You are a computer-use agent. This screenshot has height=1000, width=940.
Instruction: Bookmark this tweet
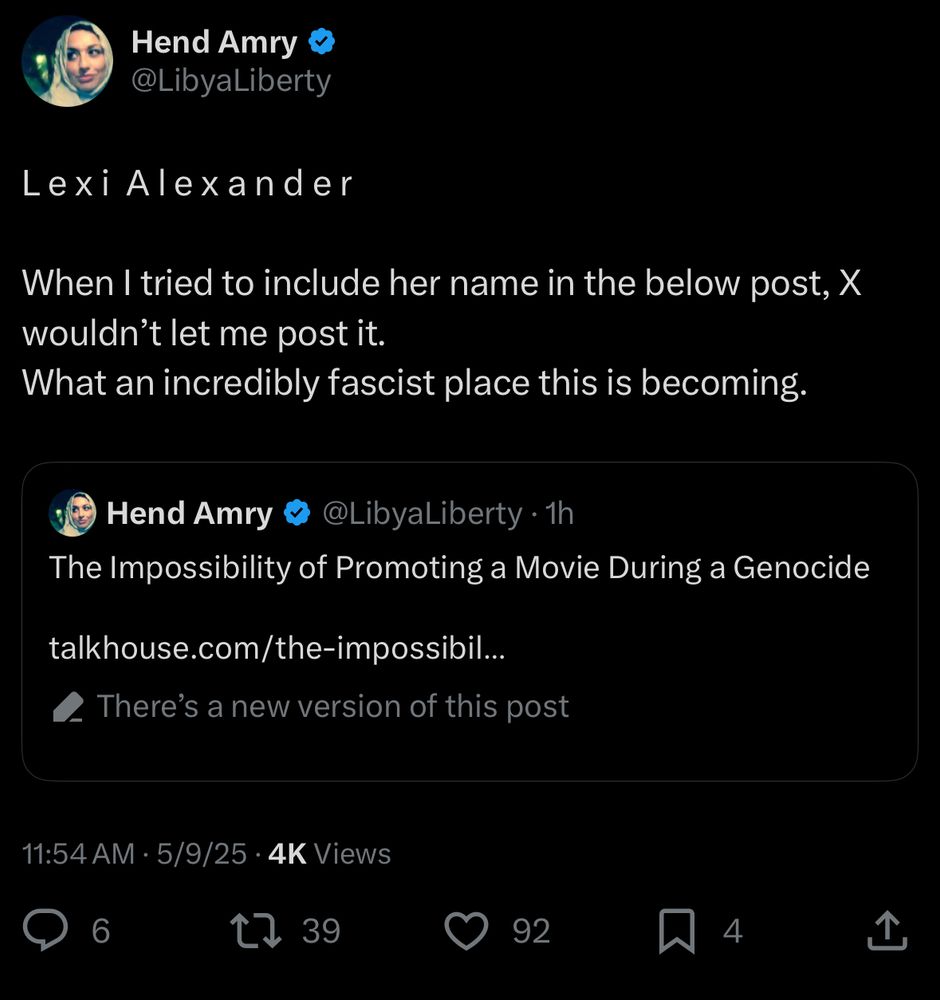click(x=679, y=929)
